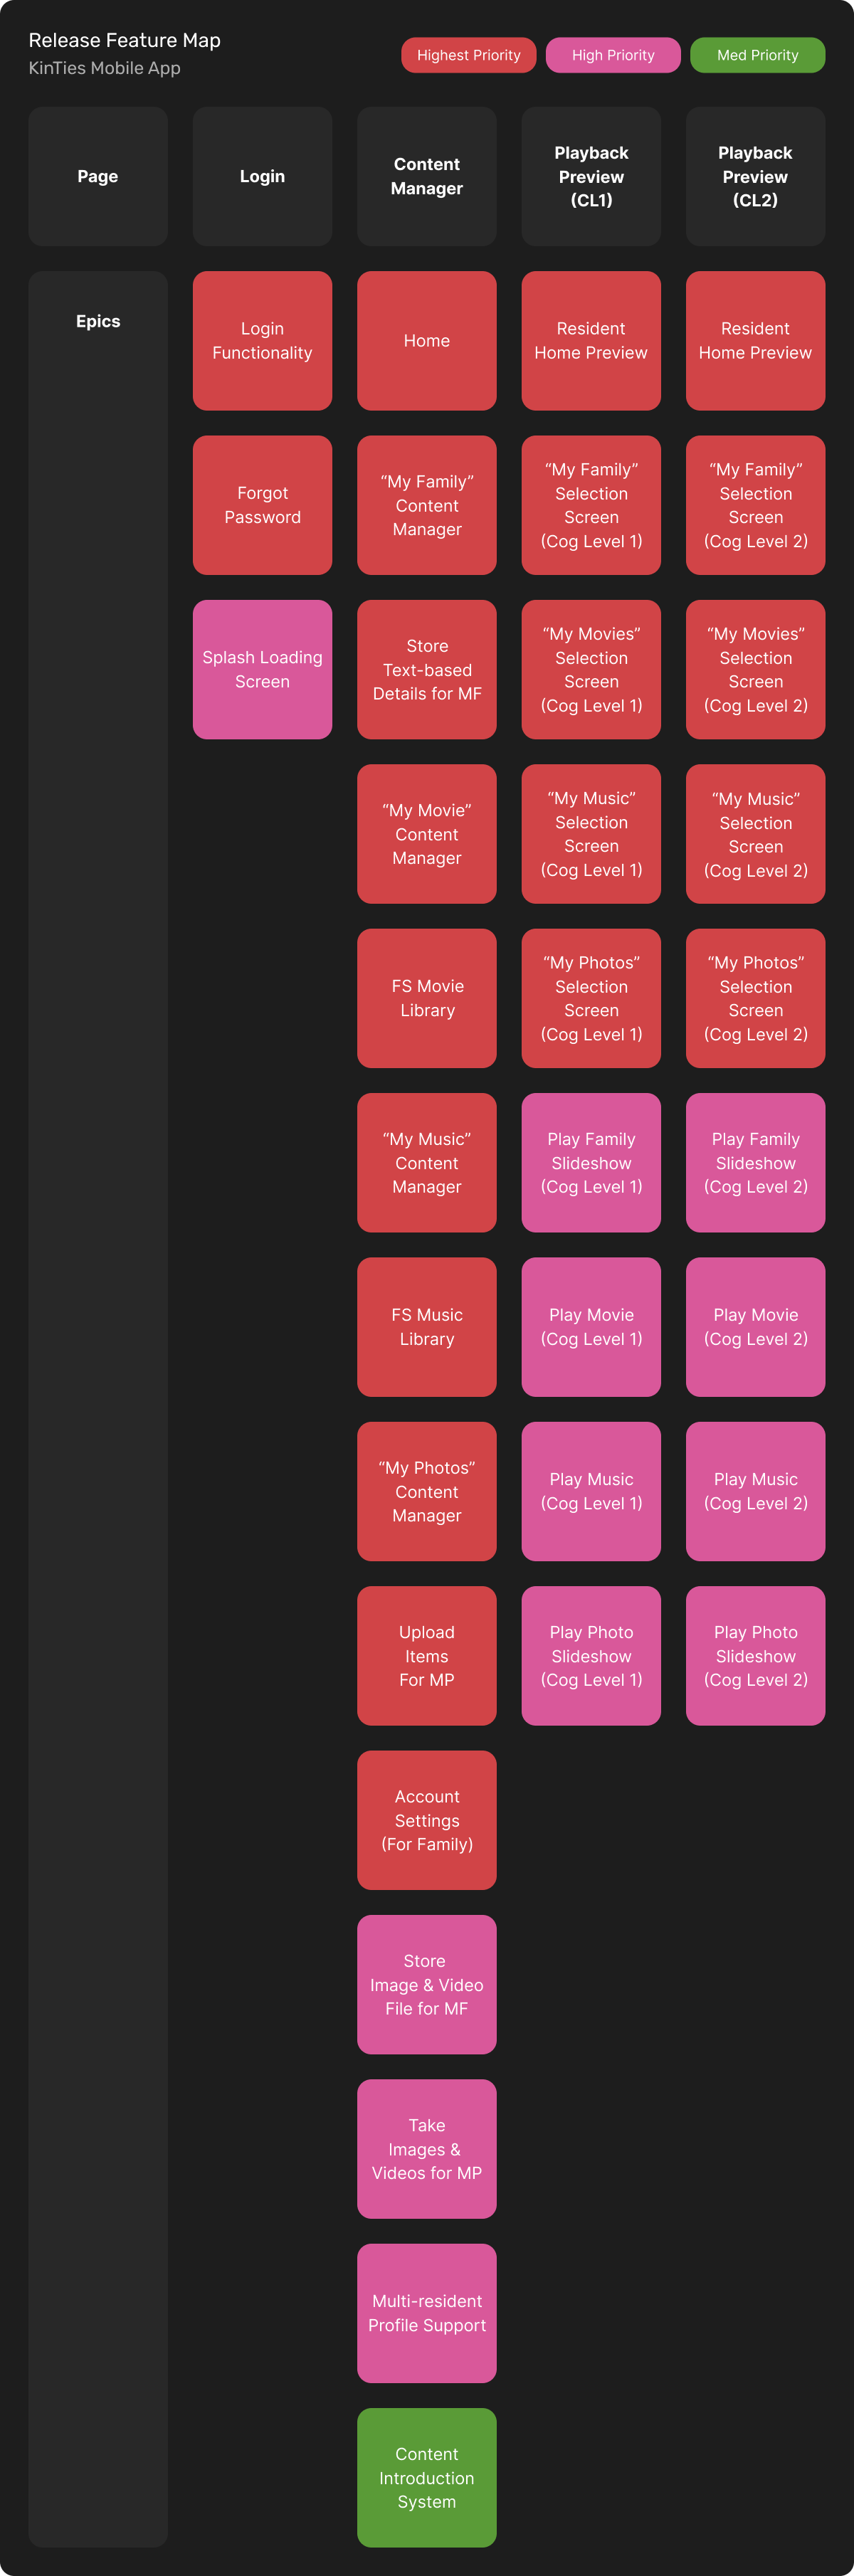Open the Splash Loading Screen card
Image resolution: width=854 pixels, height=2576 pixels.
click(262, 669)
